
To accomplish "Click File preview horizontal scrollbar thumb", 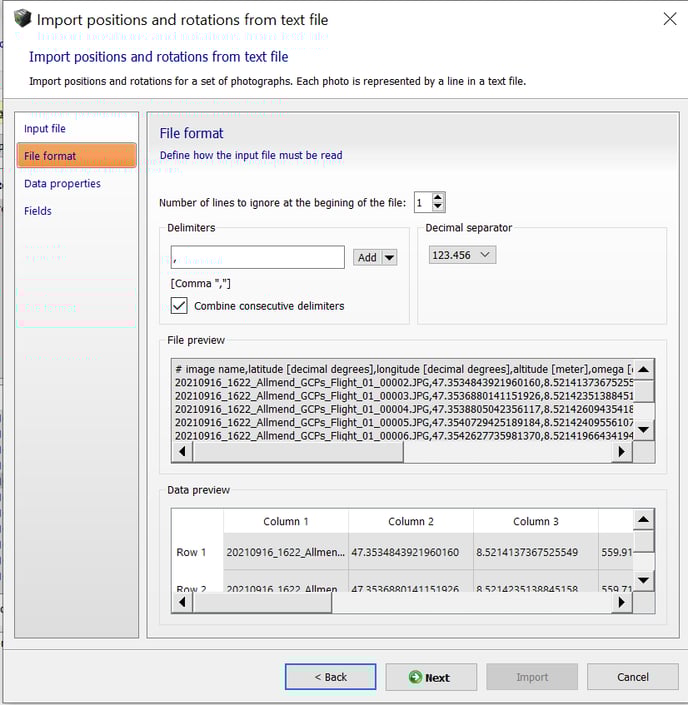I will point(298,451).
